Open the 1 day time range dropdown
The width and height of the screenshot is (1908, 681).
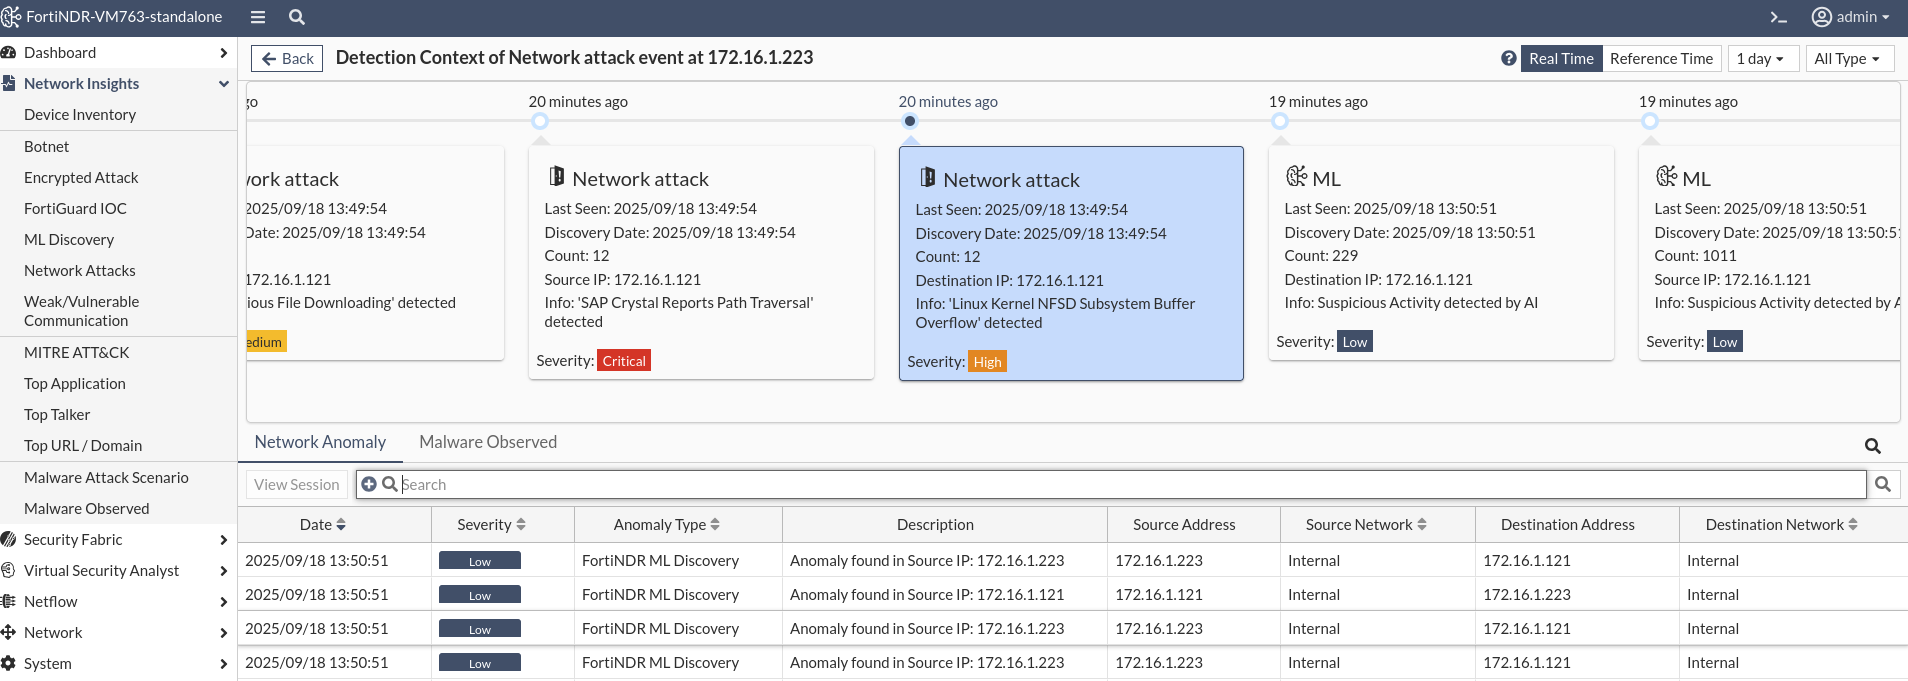(1760, 58)
